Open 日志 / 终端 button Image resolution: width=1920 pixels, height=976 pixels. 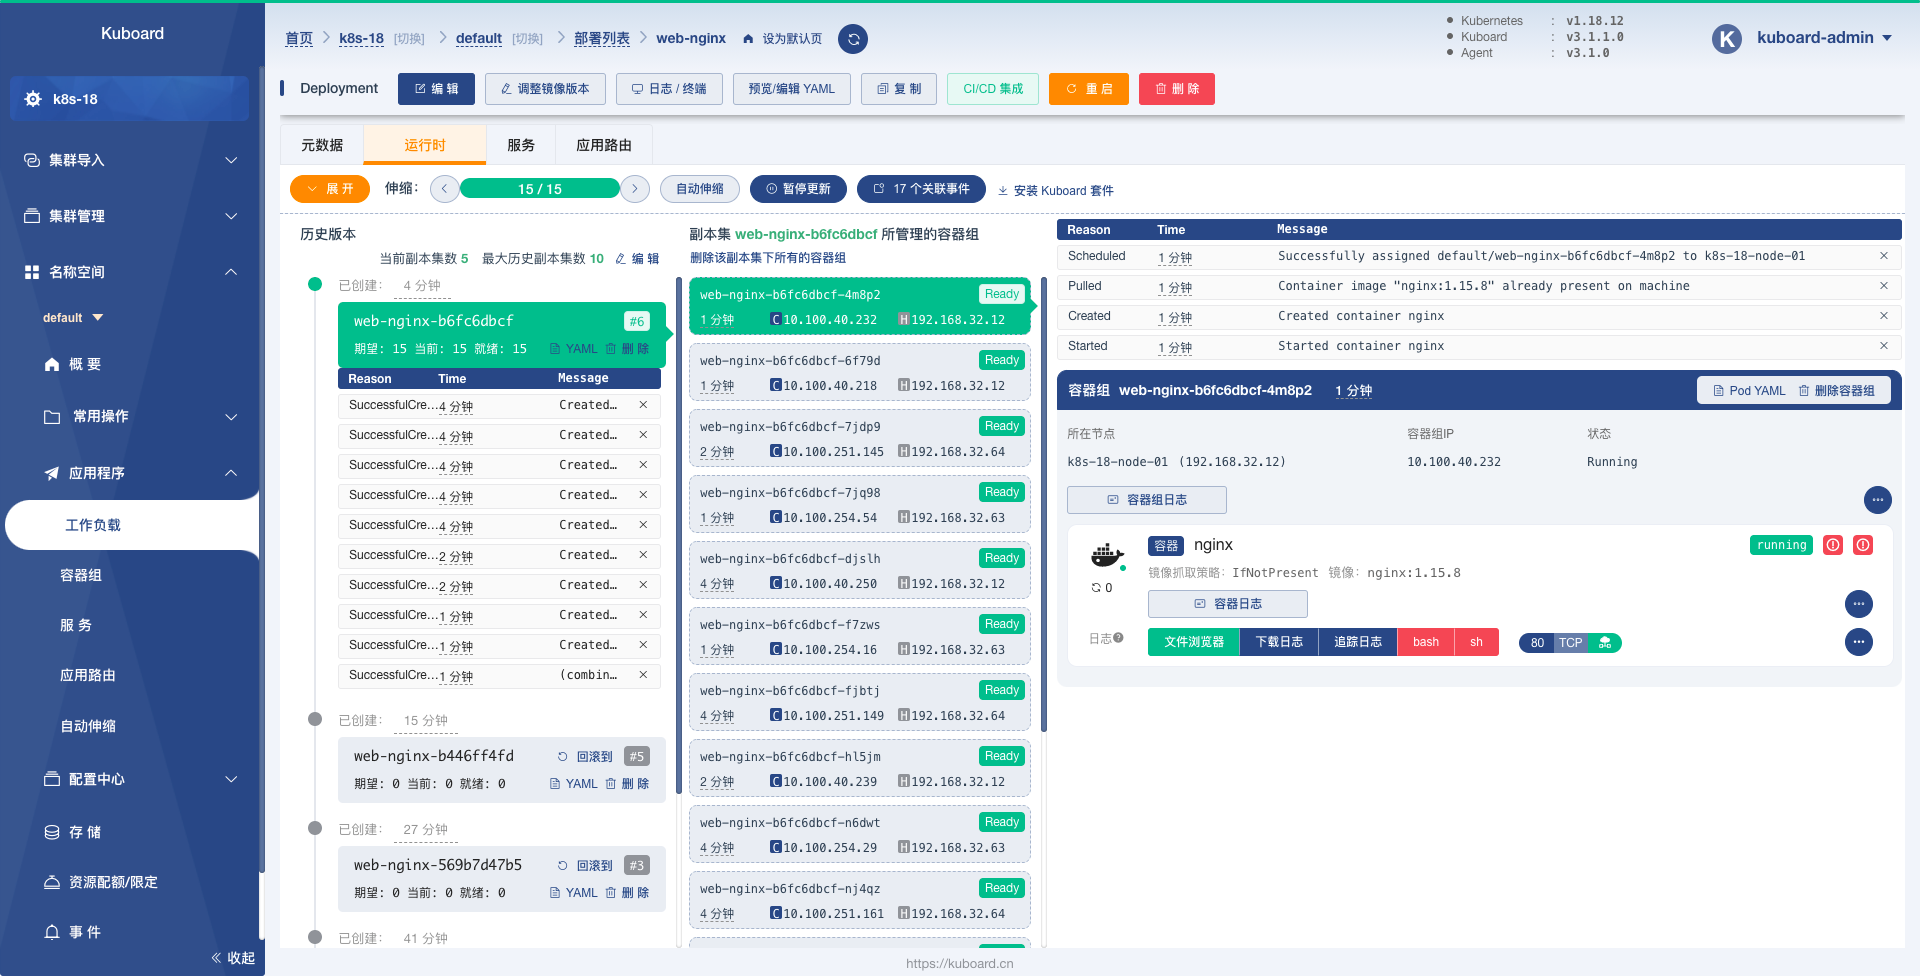pyautogui.click(x=669, y=89)
